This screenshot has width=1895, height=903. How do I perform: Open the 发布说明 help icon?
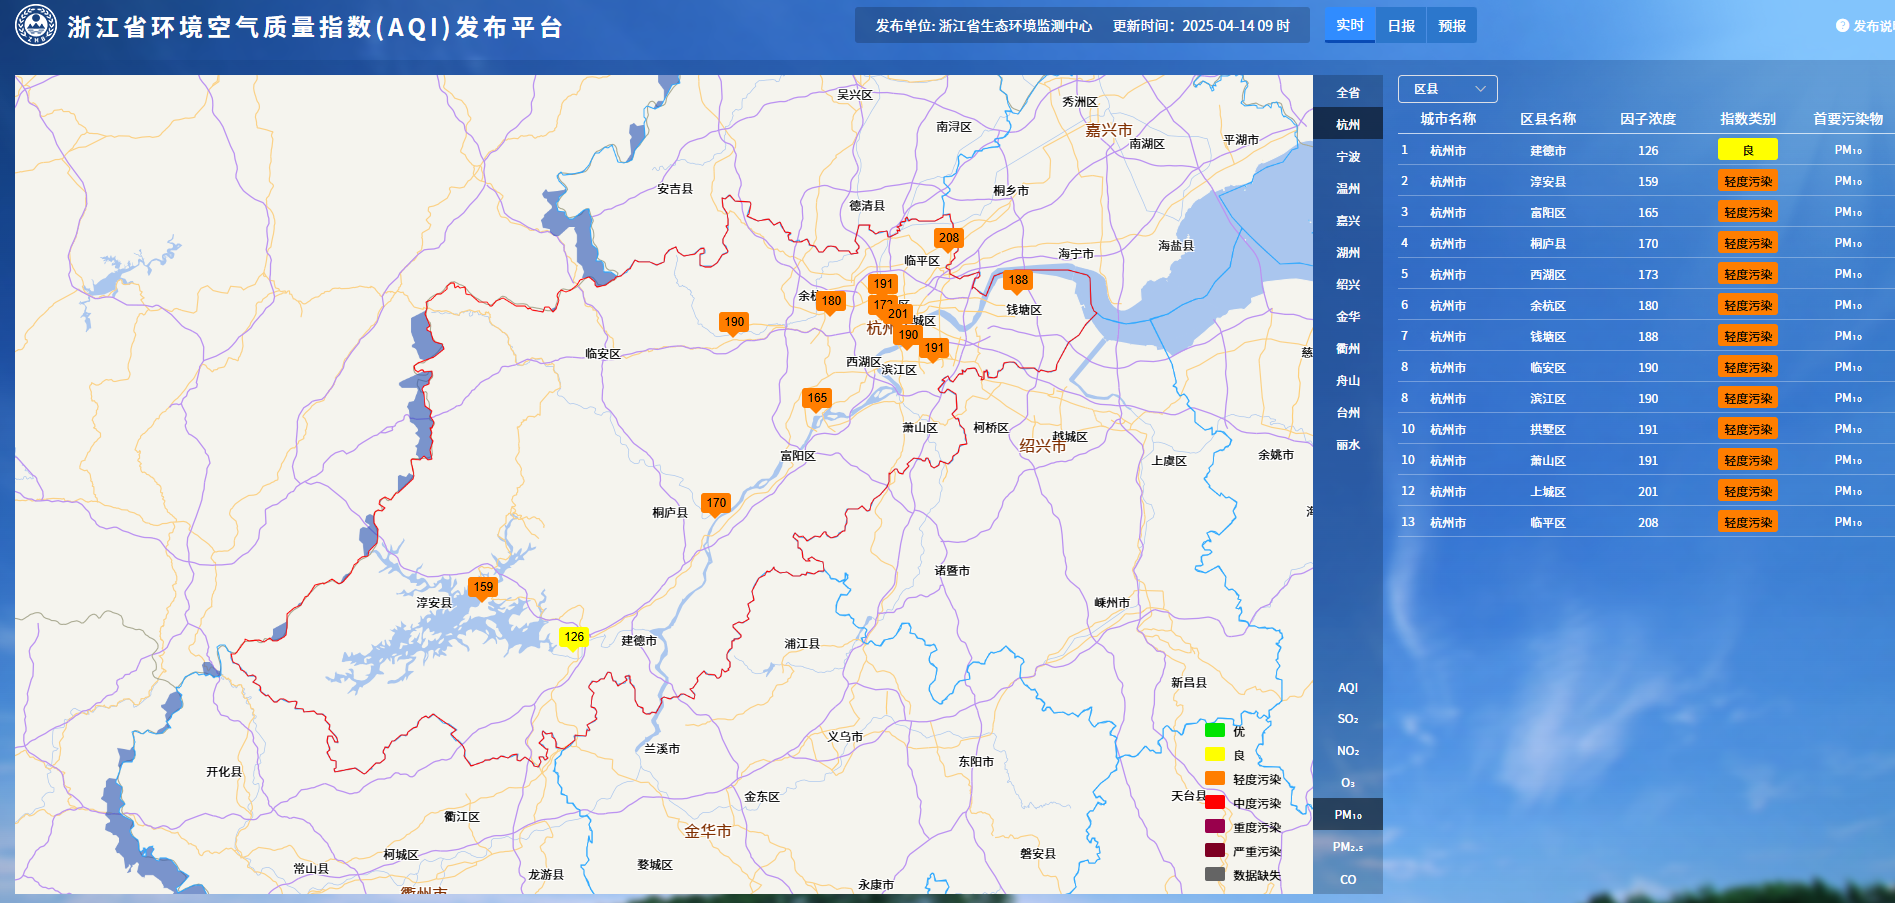click(1842, 26)
